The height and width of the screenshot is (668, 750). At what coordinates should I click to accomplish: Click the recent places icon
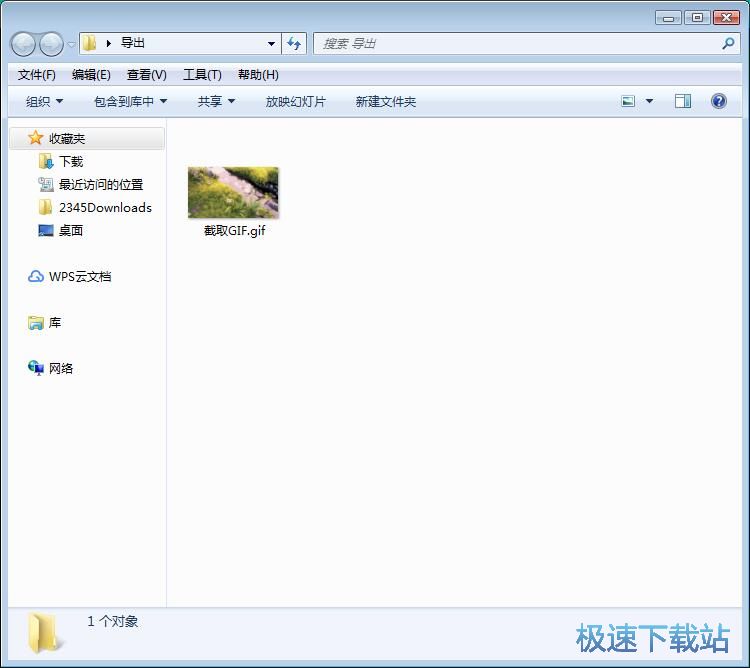[46, 184]
